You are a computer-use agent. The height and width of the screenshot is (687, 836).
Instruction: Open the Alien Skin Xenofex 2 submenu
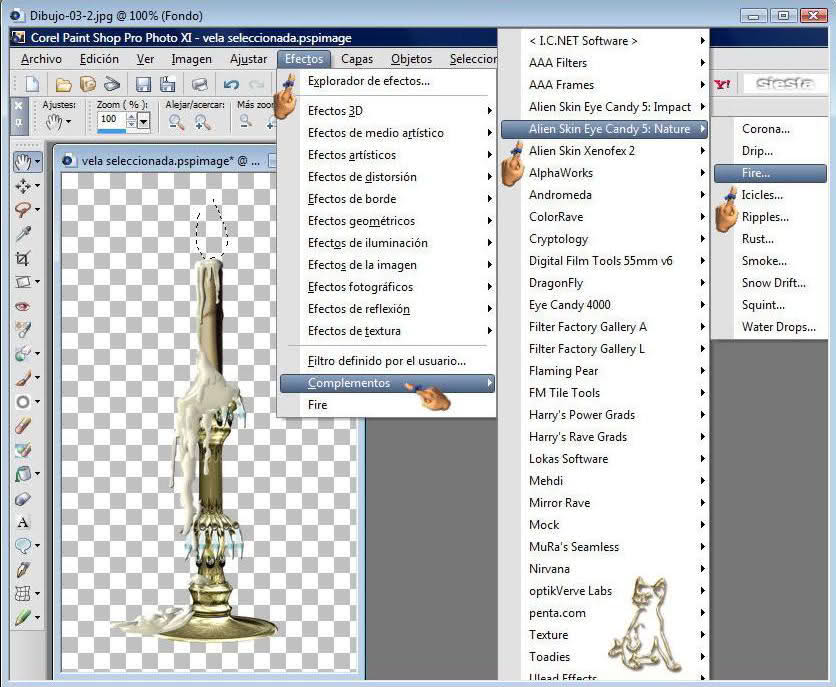tap(604, 151)
